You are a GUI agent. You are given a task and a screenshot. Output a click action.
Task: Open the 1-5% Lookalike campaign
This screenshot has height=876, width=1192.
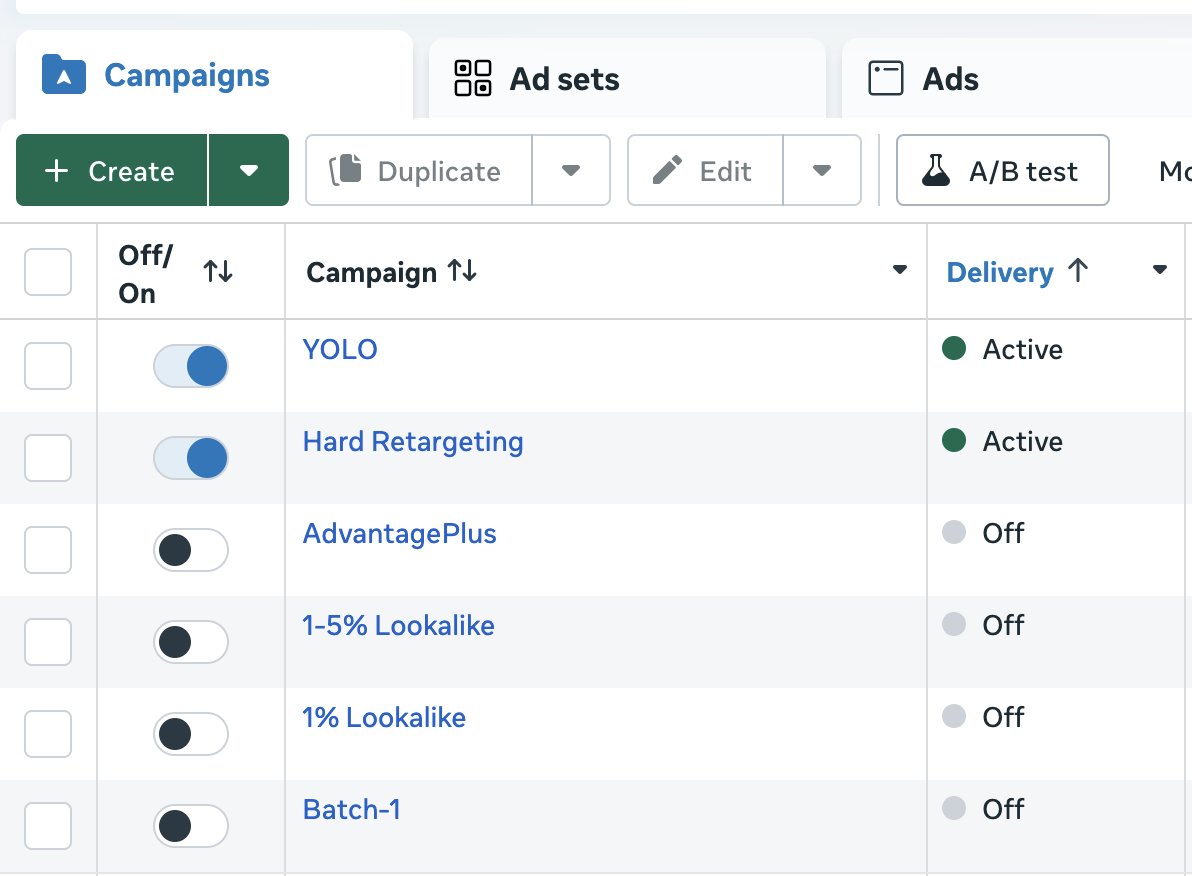click(398, 626)
